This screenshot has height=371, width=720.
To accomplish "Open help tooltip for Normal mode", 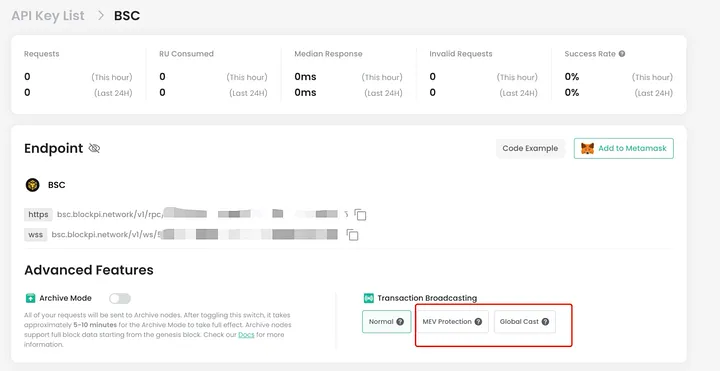I will [x=400, y=322].
